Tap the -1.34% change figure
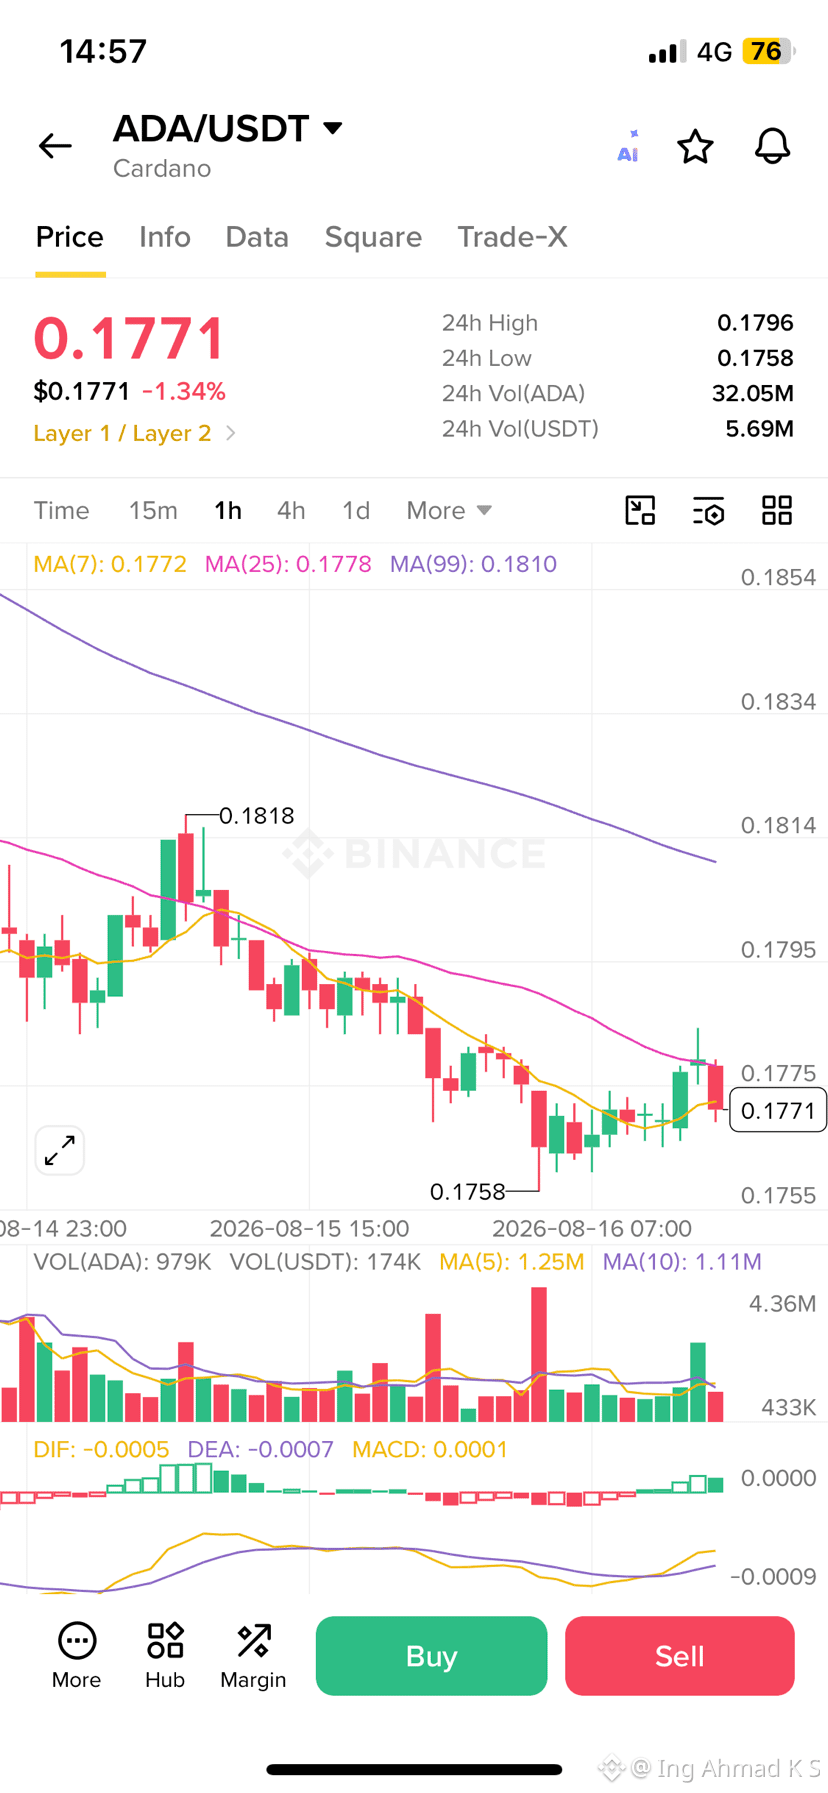828x1793 pixels. (x=184, y=391)
